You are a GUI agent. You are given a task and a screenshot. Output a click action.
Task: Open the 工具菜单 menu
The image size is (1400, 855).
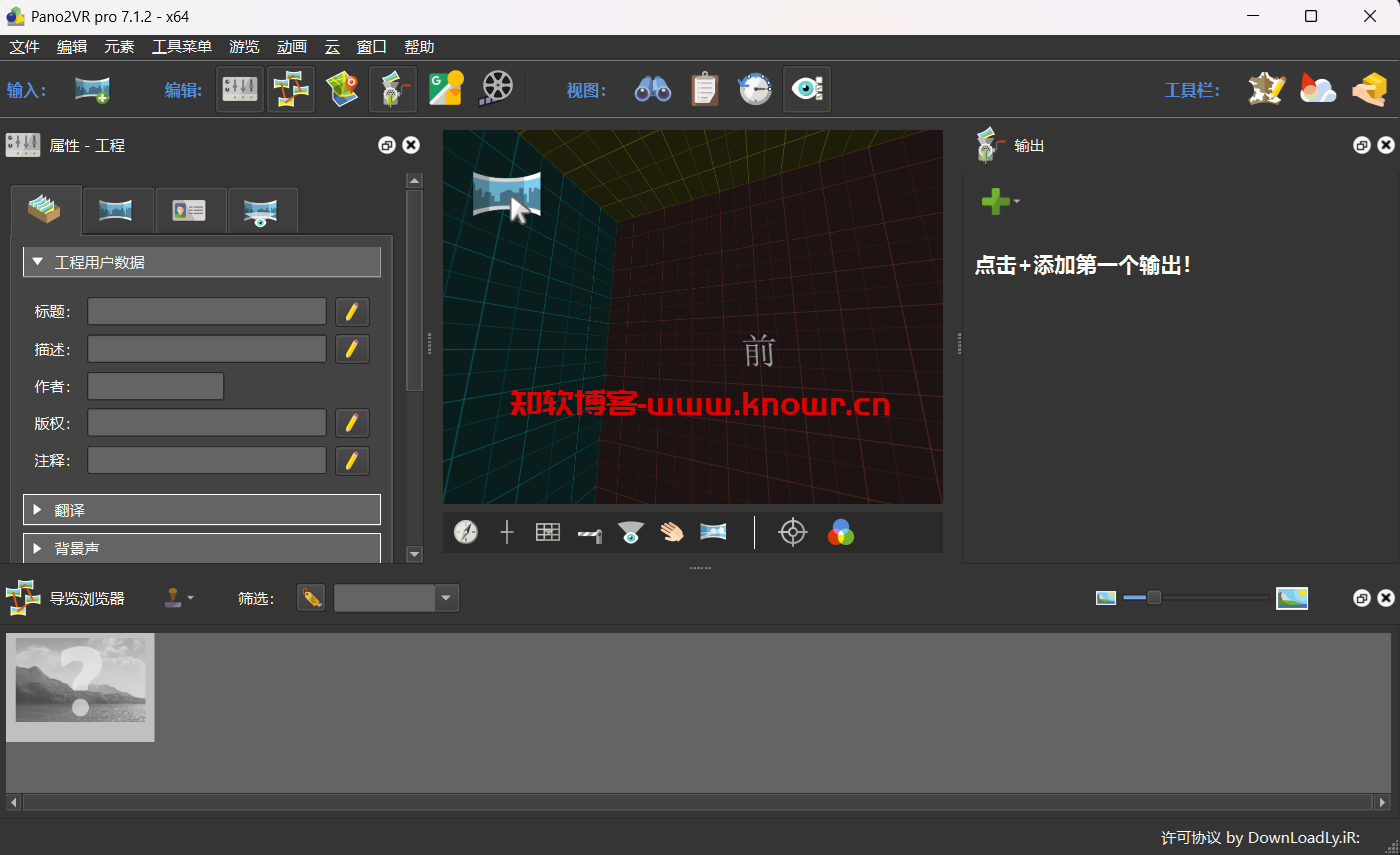pos(182,47)
